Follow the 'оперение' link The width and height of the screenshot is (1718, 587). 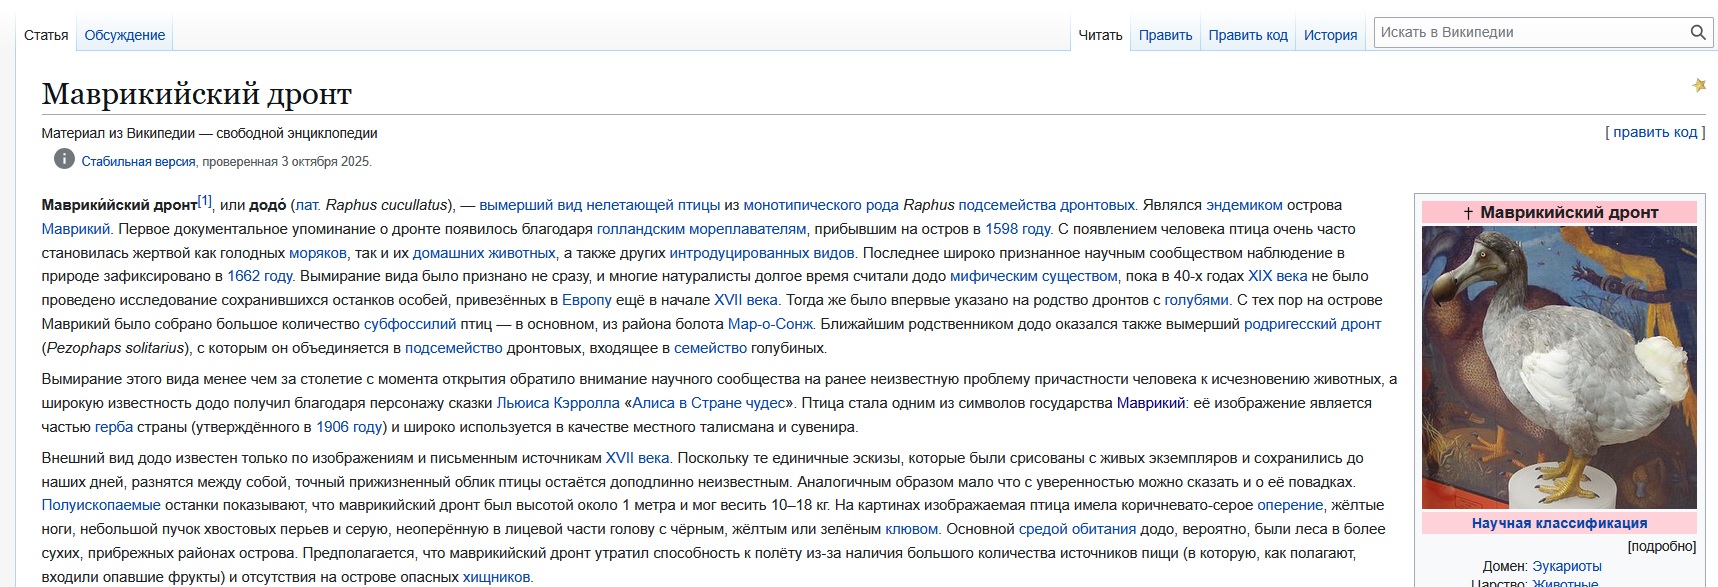coord(1290,505)
